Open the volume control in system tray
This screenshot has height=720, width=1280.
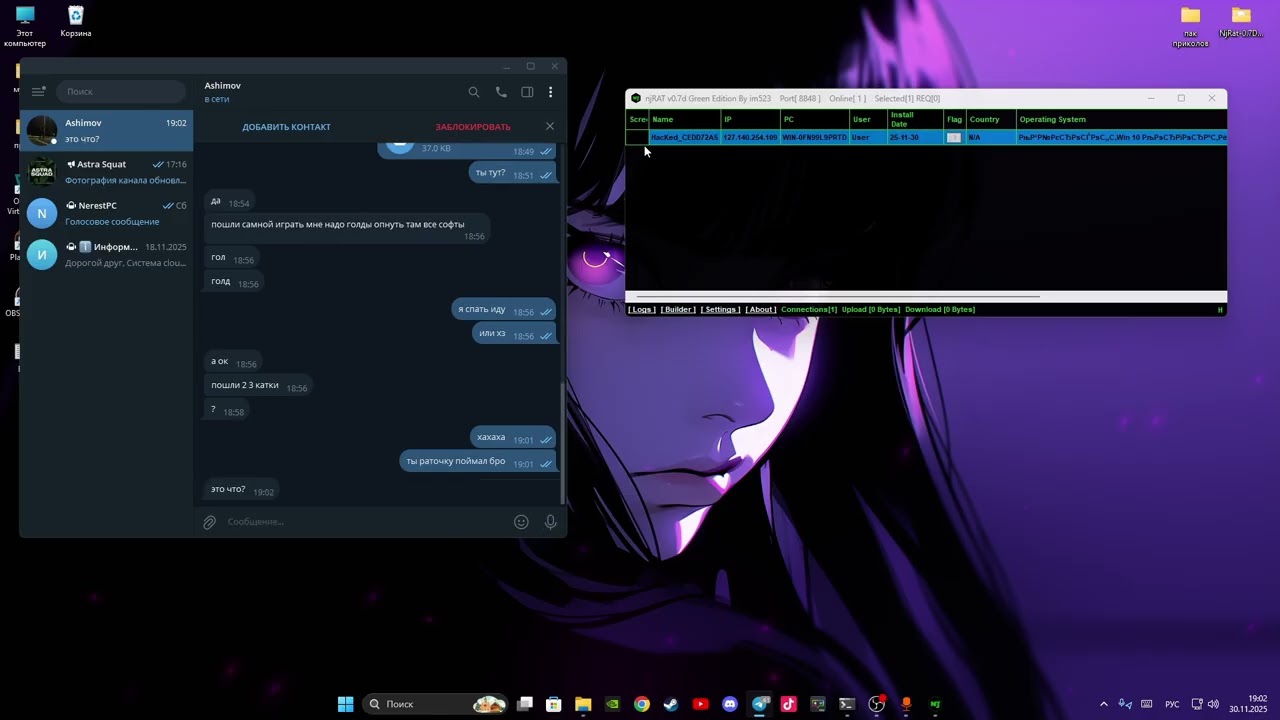pyautogui.click(x=1213, y=704)
